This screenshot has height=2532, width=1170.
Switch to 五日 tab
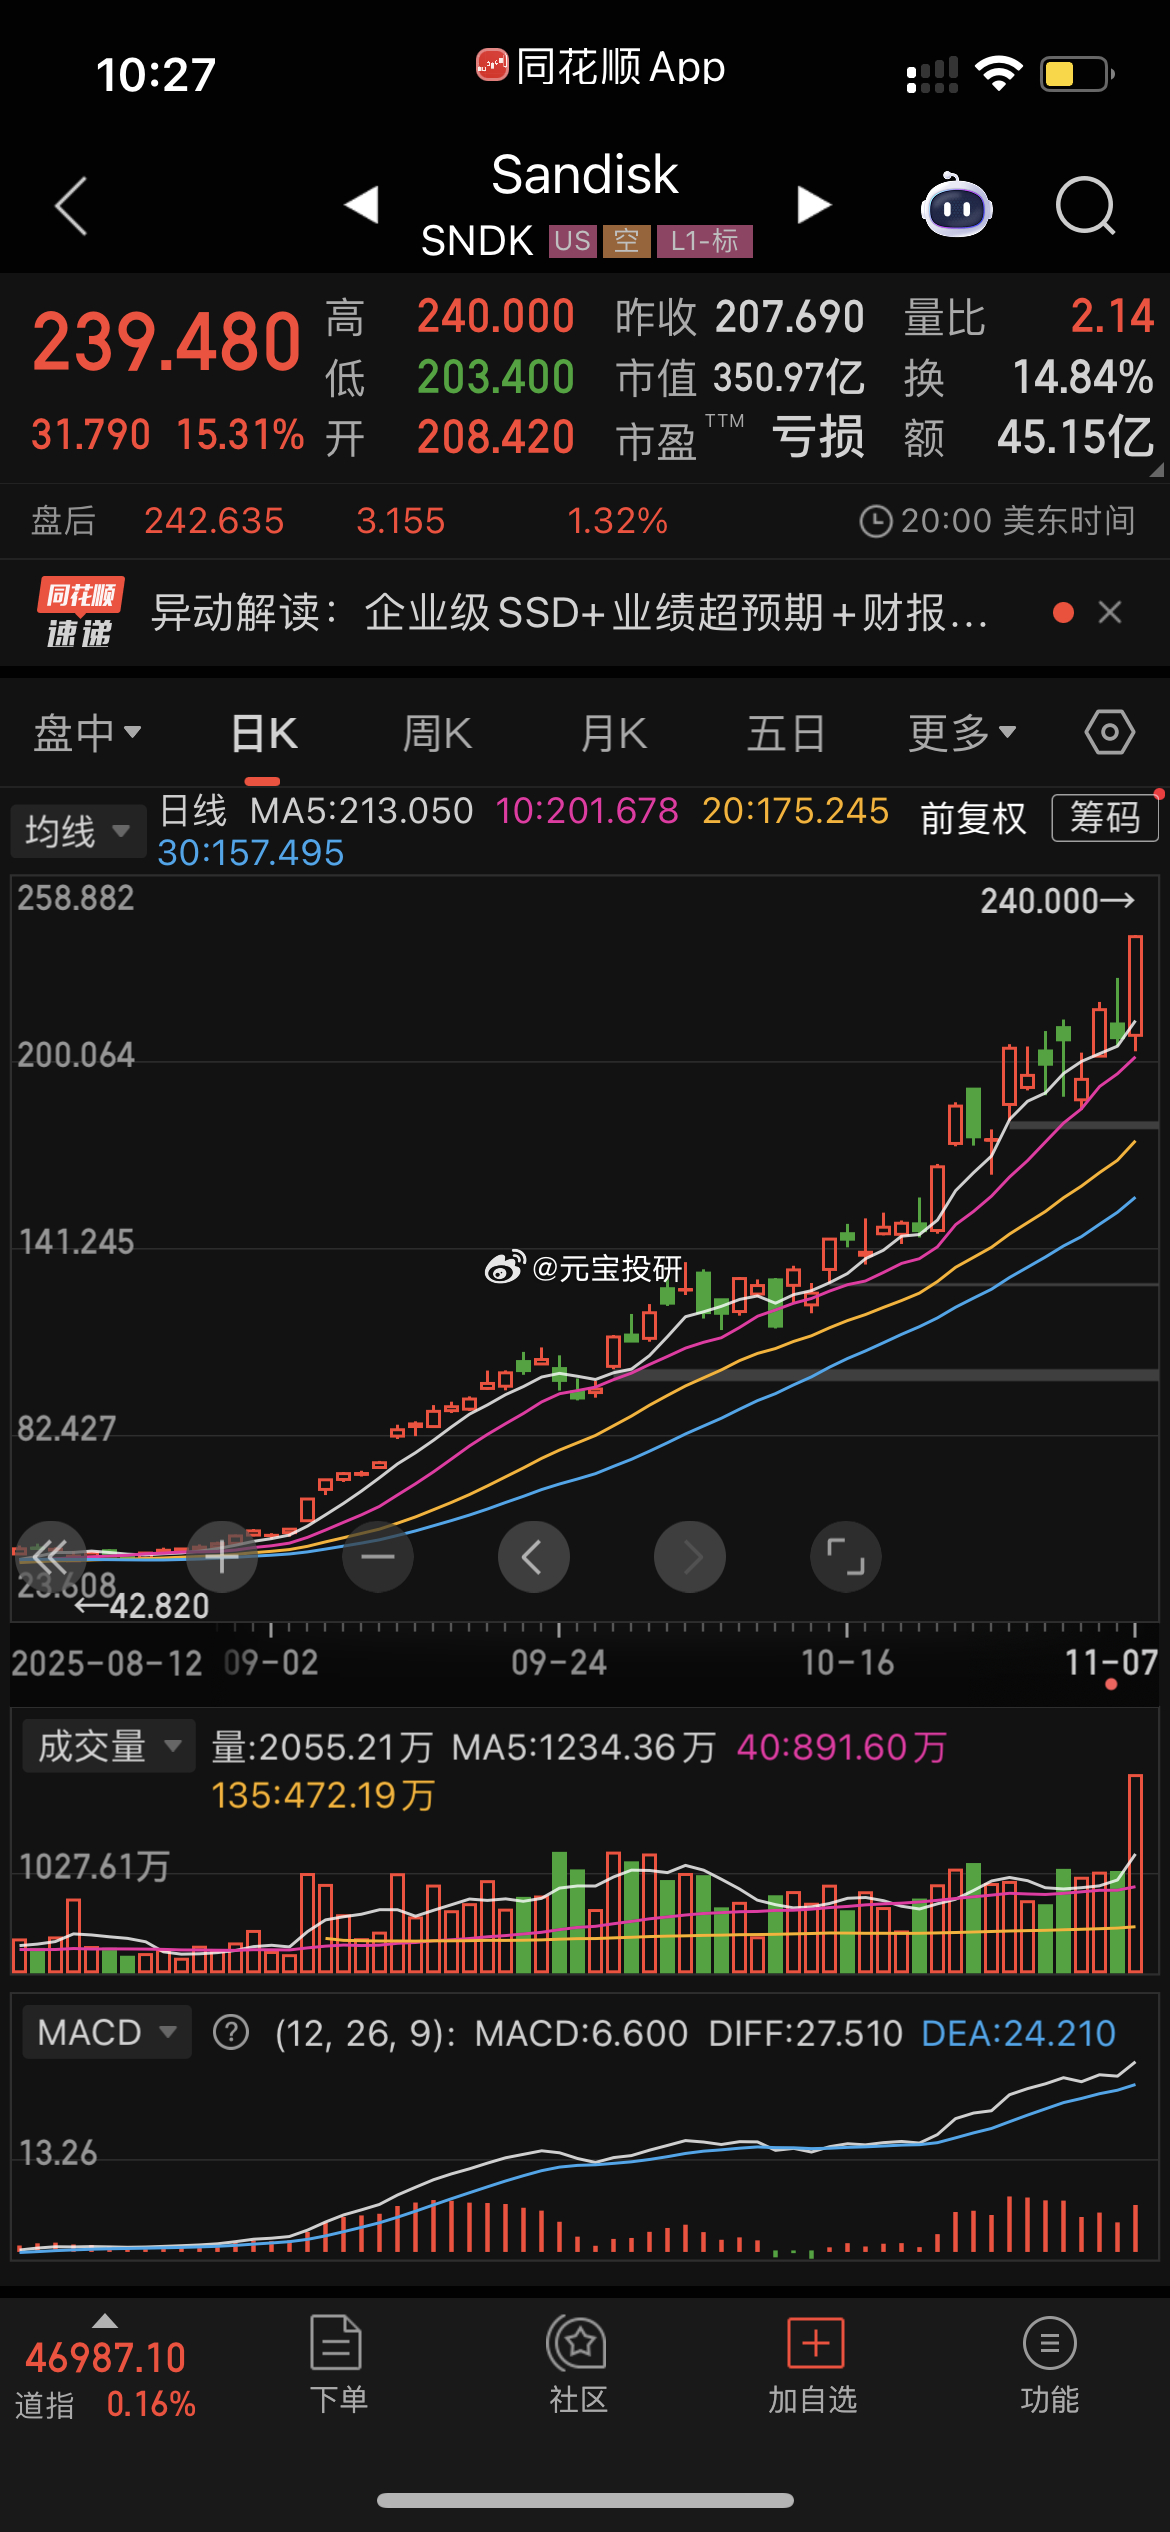click(786, 733)
